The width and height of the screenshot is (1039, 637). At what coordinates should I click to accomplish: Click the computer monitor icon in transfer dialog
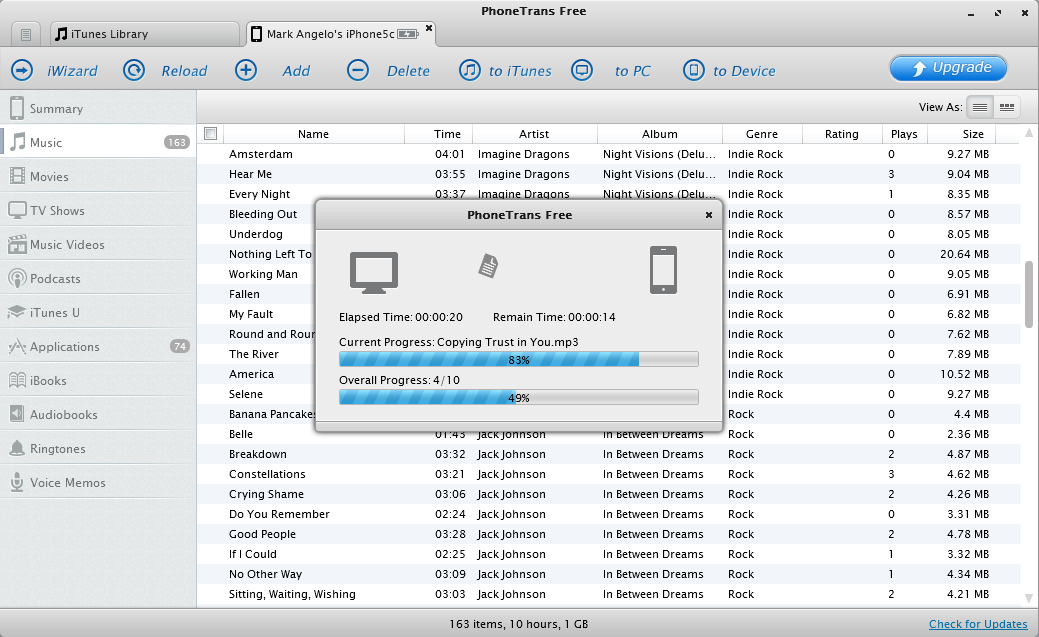pyautogui.click(x=374, y=272)
